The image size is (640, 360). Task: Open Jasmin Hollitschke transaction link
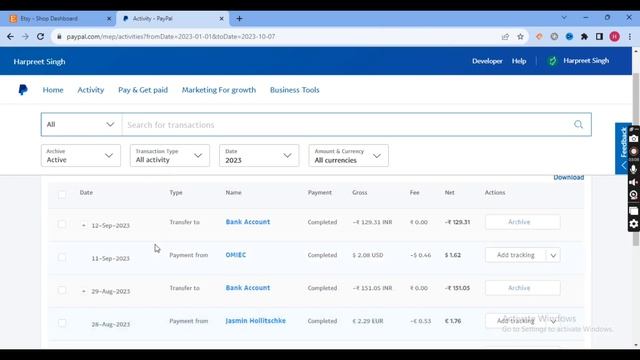pyautogui.click(x=256, y=321)
